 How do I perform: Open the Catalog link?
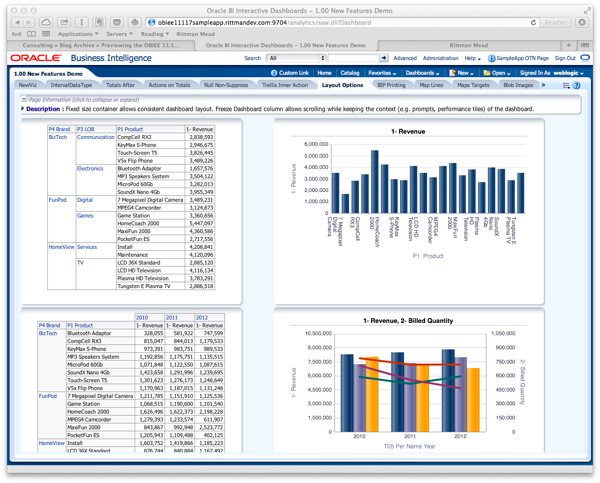350,73
